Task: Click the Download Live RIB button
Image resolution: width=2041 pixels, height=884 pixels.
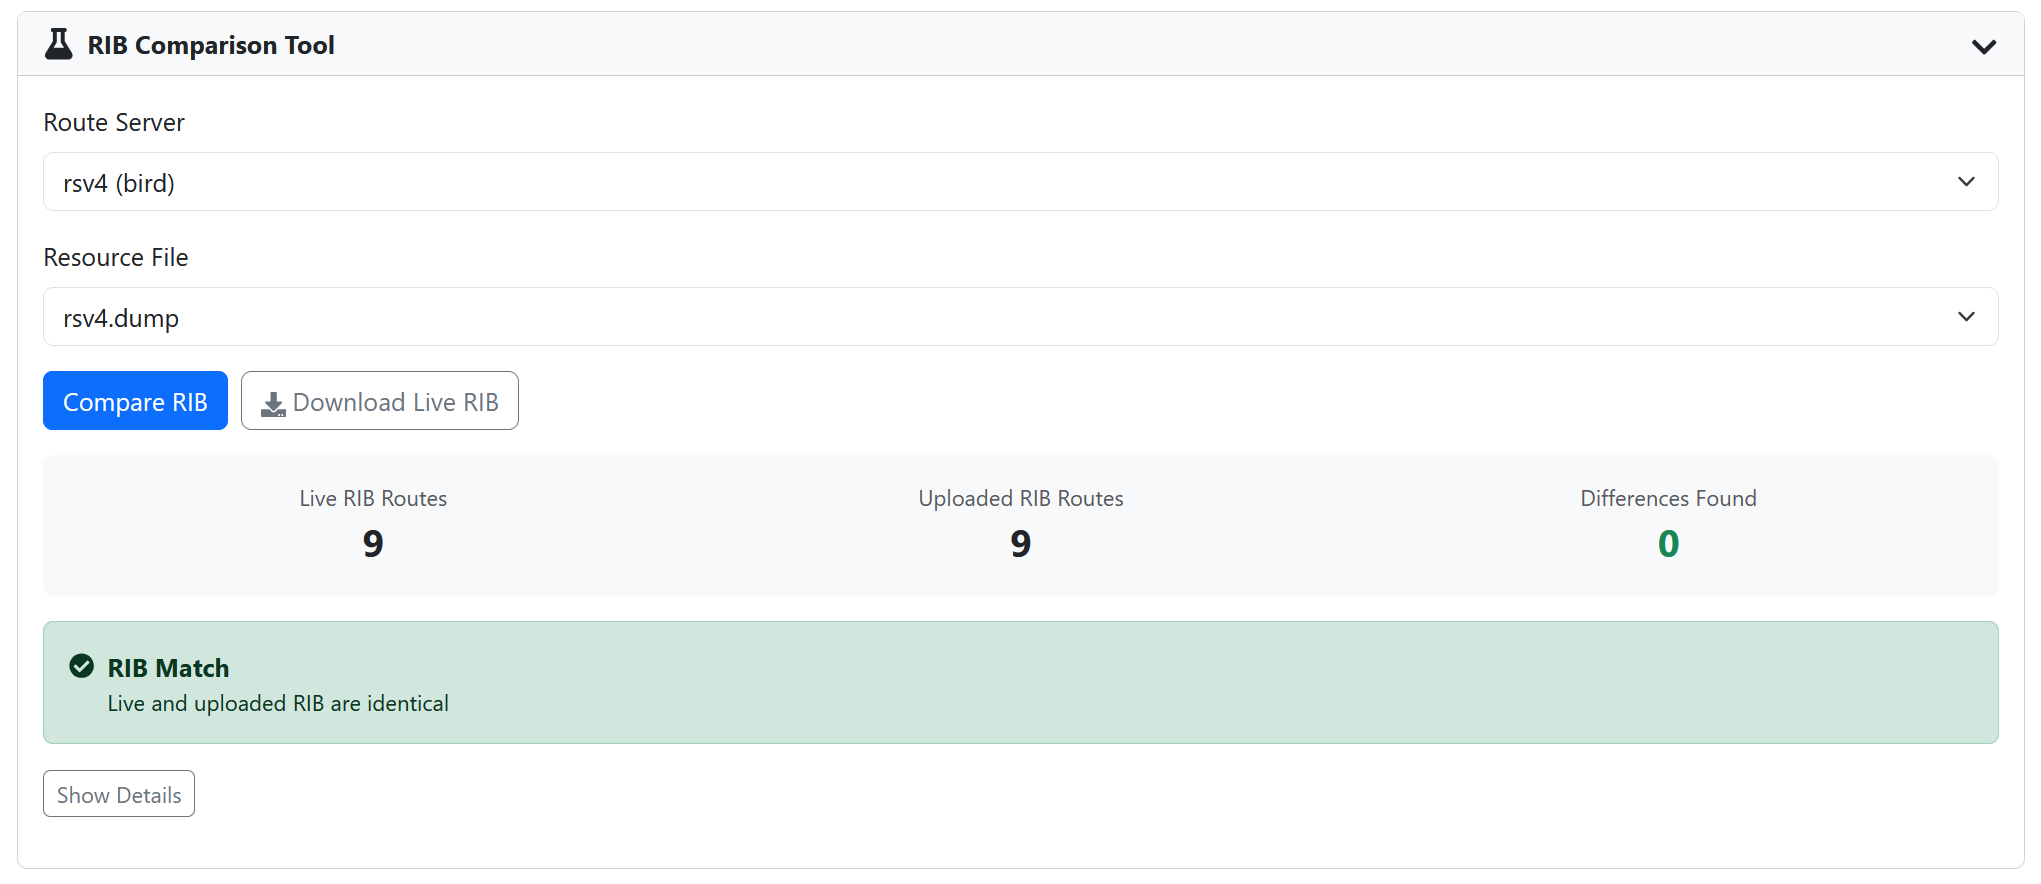Action: coord(380,401)
